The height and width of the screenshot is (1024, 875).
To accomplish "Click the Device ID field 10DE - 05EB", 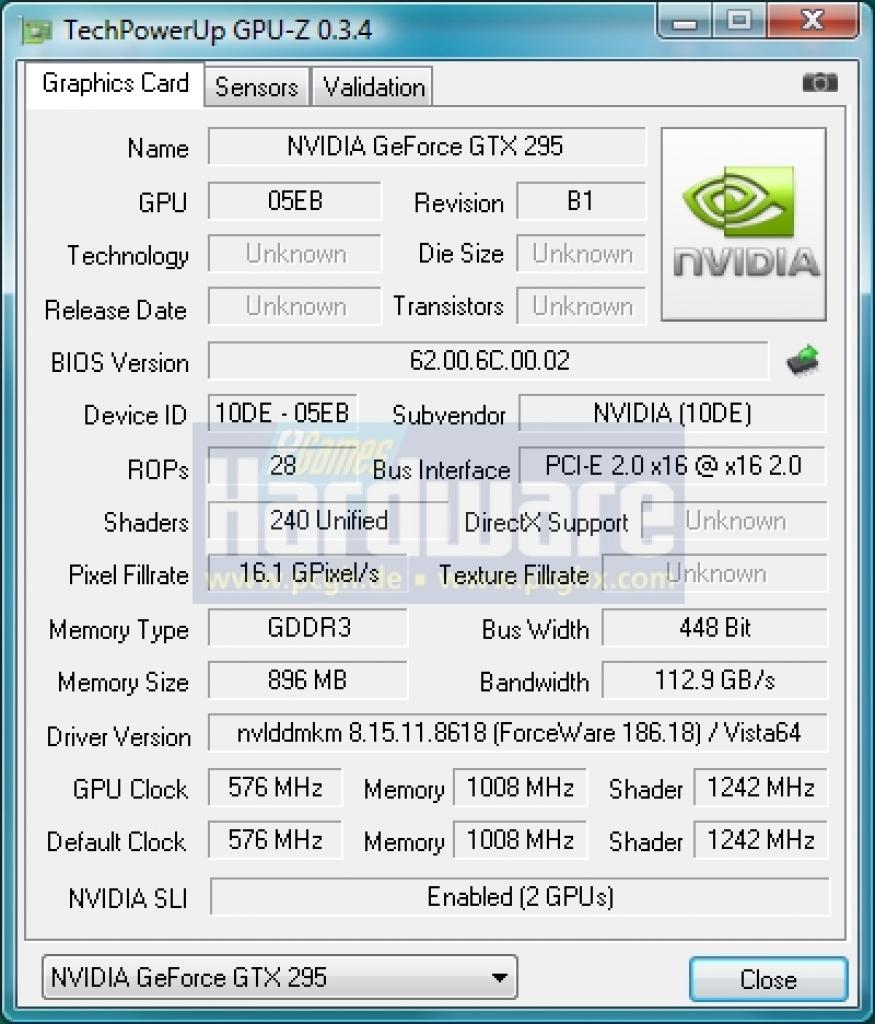I will [x=282, y=413].
